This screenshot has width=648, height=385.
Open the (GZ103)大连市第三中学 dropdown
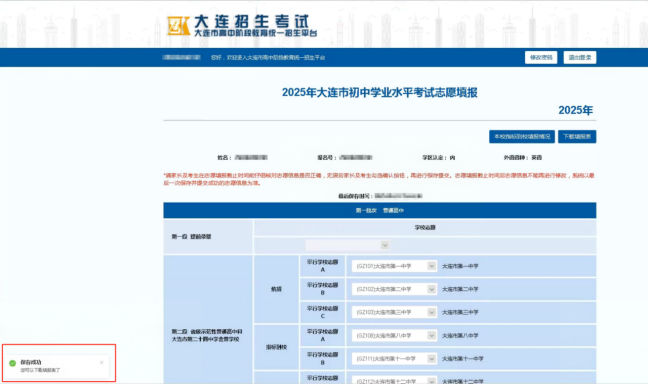coord(394,313)
